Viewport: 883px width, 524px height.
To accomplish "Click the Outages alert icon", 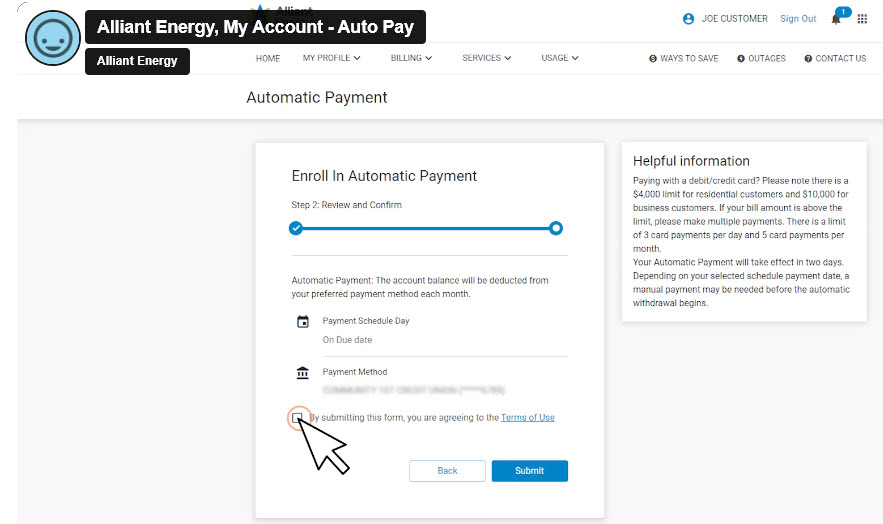I will [x=741, y=59].
